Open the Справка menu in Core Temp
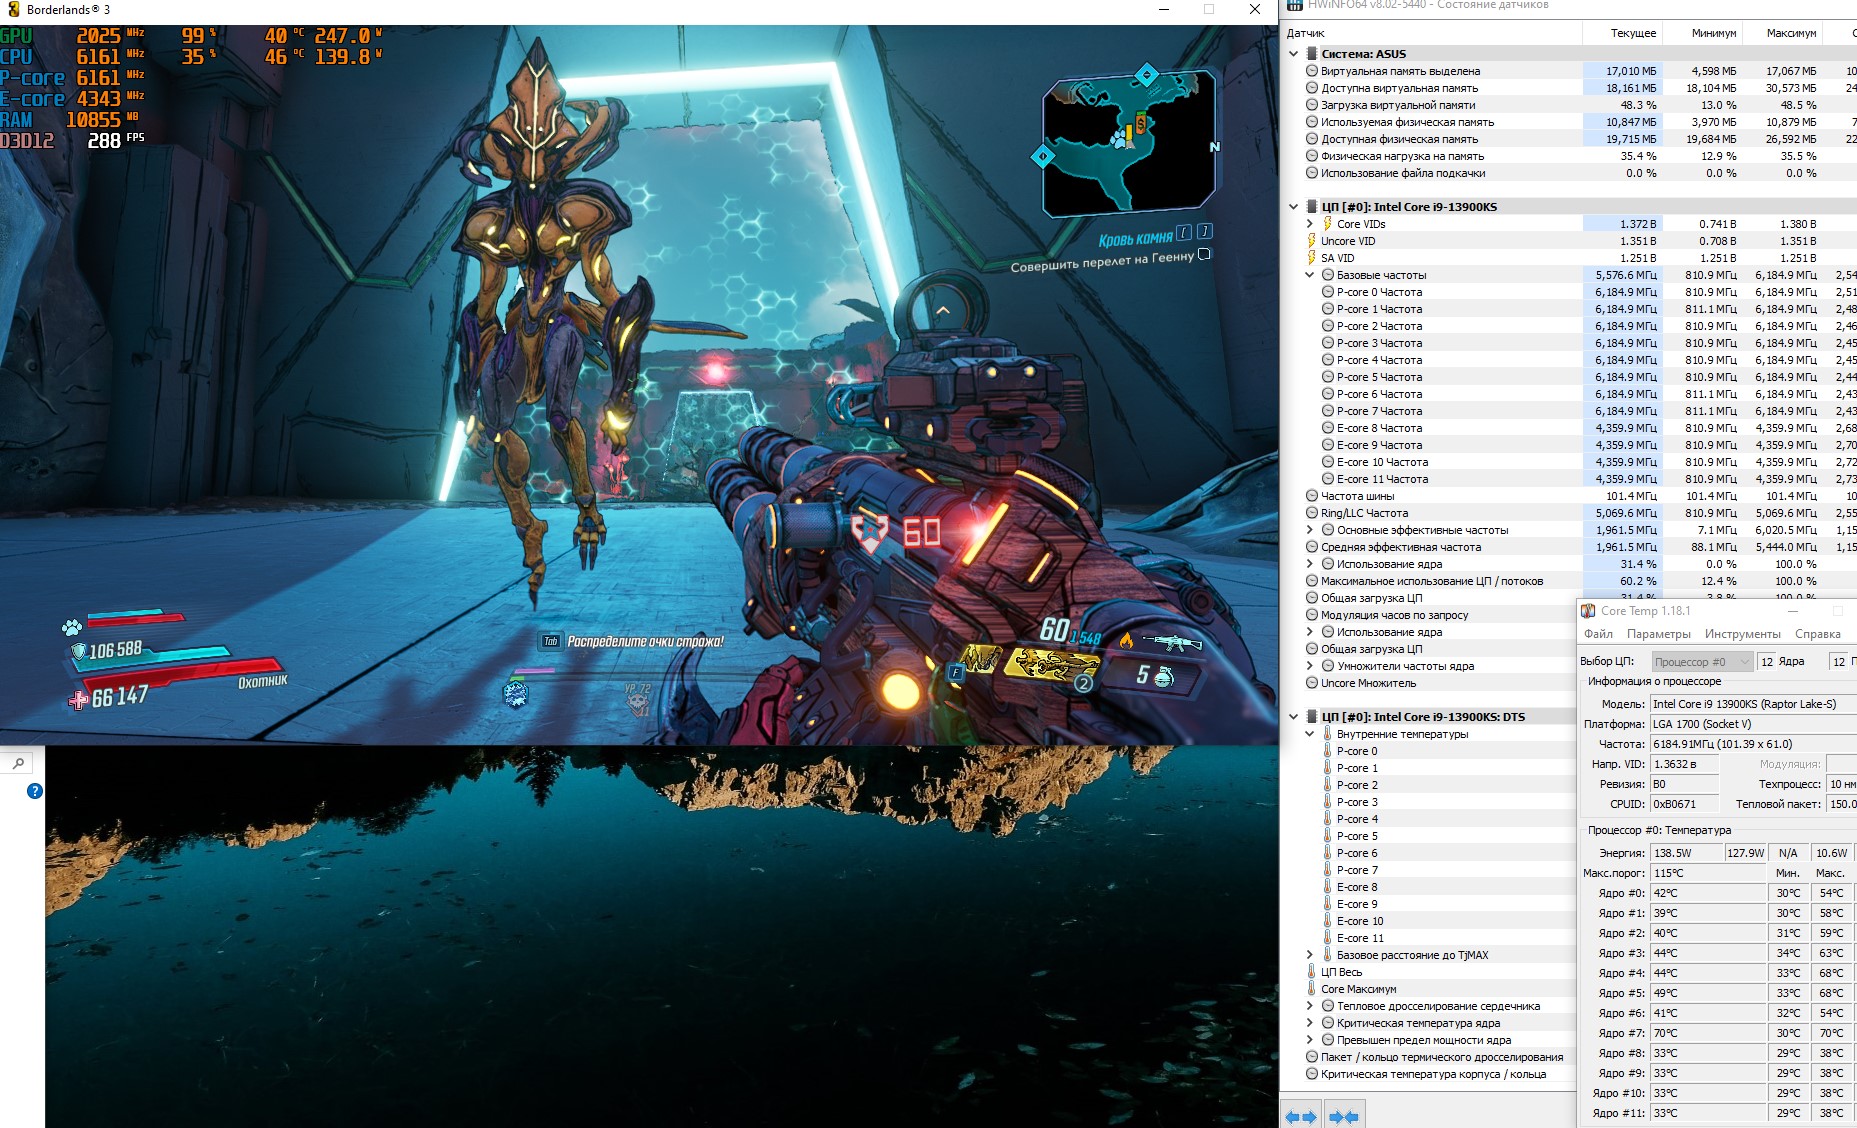The width and height of the screenshot is (1857, 1128). click(1818, 634)
